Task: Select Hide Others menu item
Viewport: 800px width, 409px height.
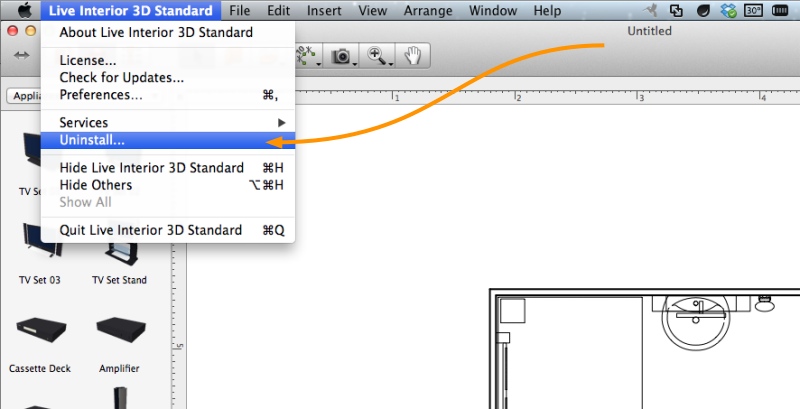Action: click(x=168, y=185)
